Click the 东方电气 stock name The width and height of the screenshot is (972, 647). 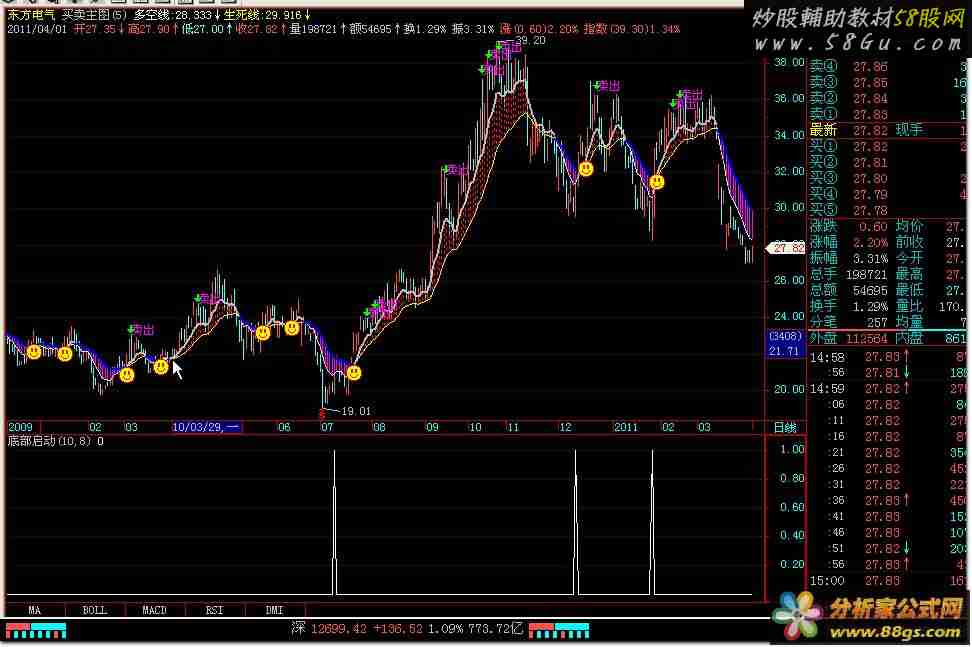(32, 14)
